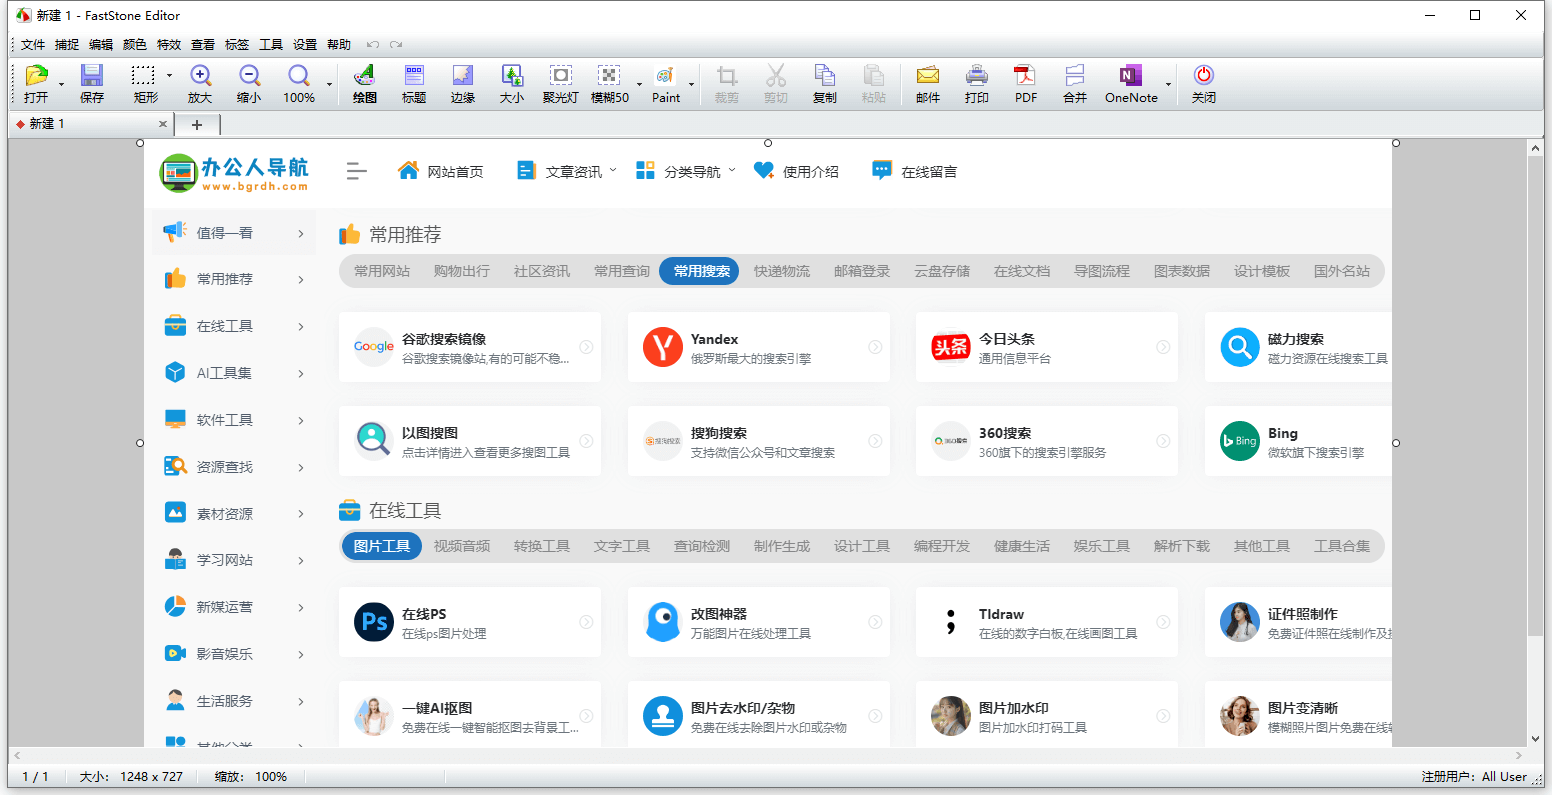Open the Effects (特效) menu
1552x795 pixels.
[x=169, y=45]
